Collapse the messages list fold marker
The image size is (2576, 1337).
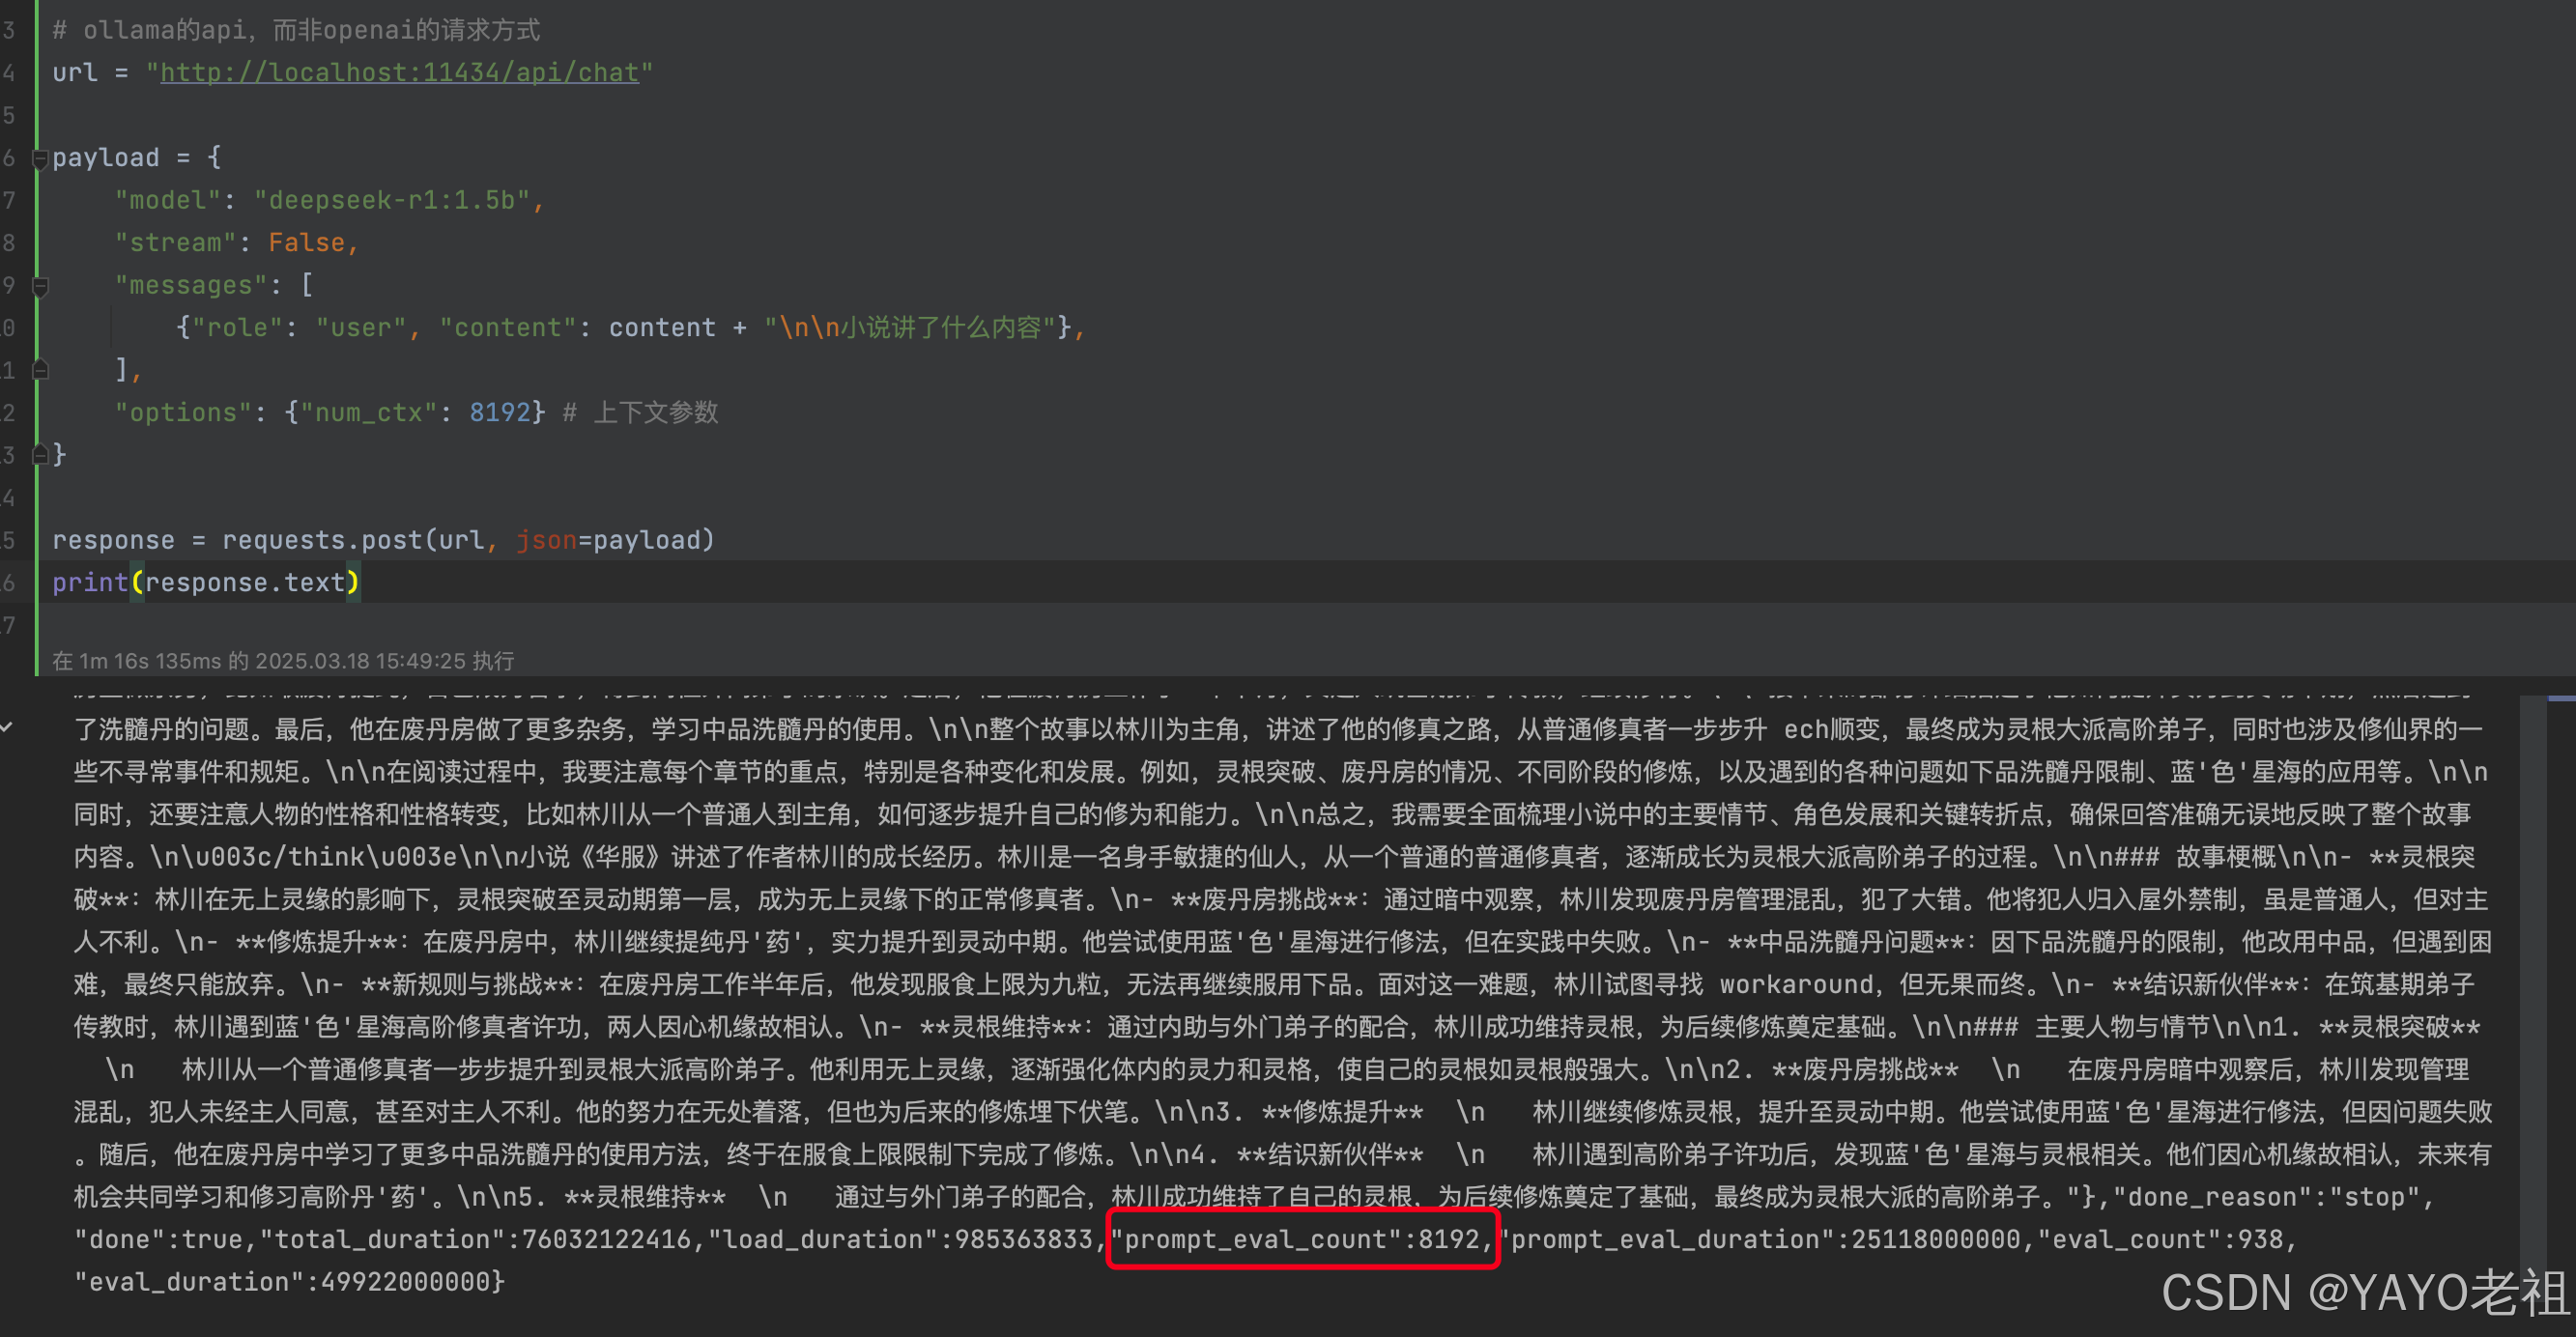point(40,287)
